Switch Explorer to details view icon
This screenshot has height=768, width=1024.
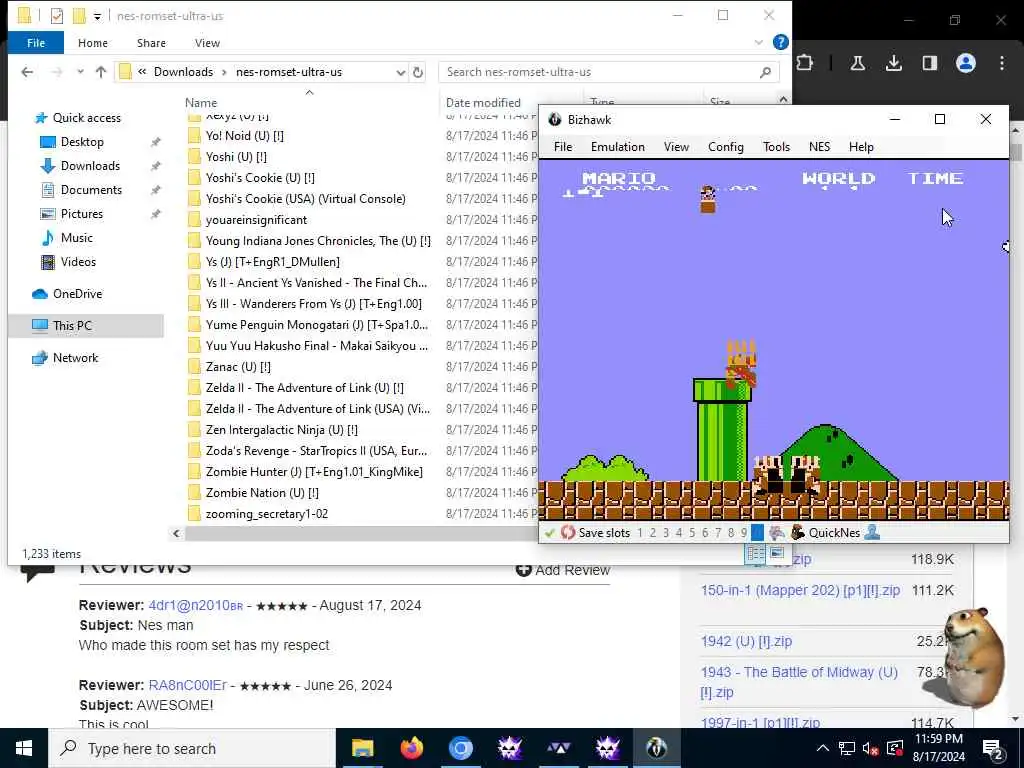pyautogui.click(x=756, y=554)
